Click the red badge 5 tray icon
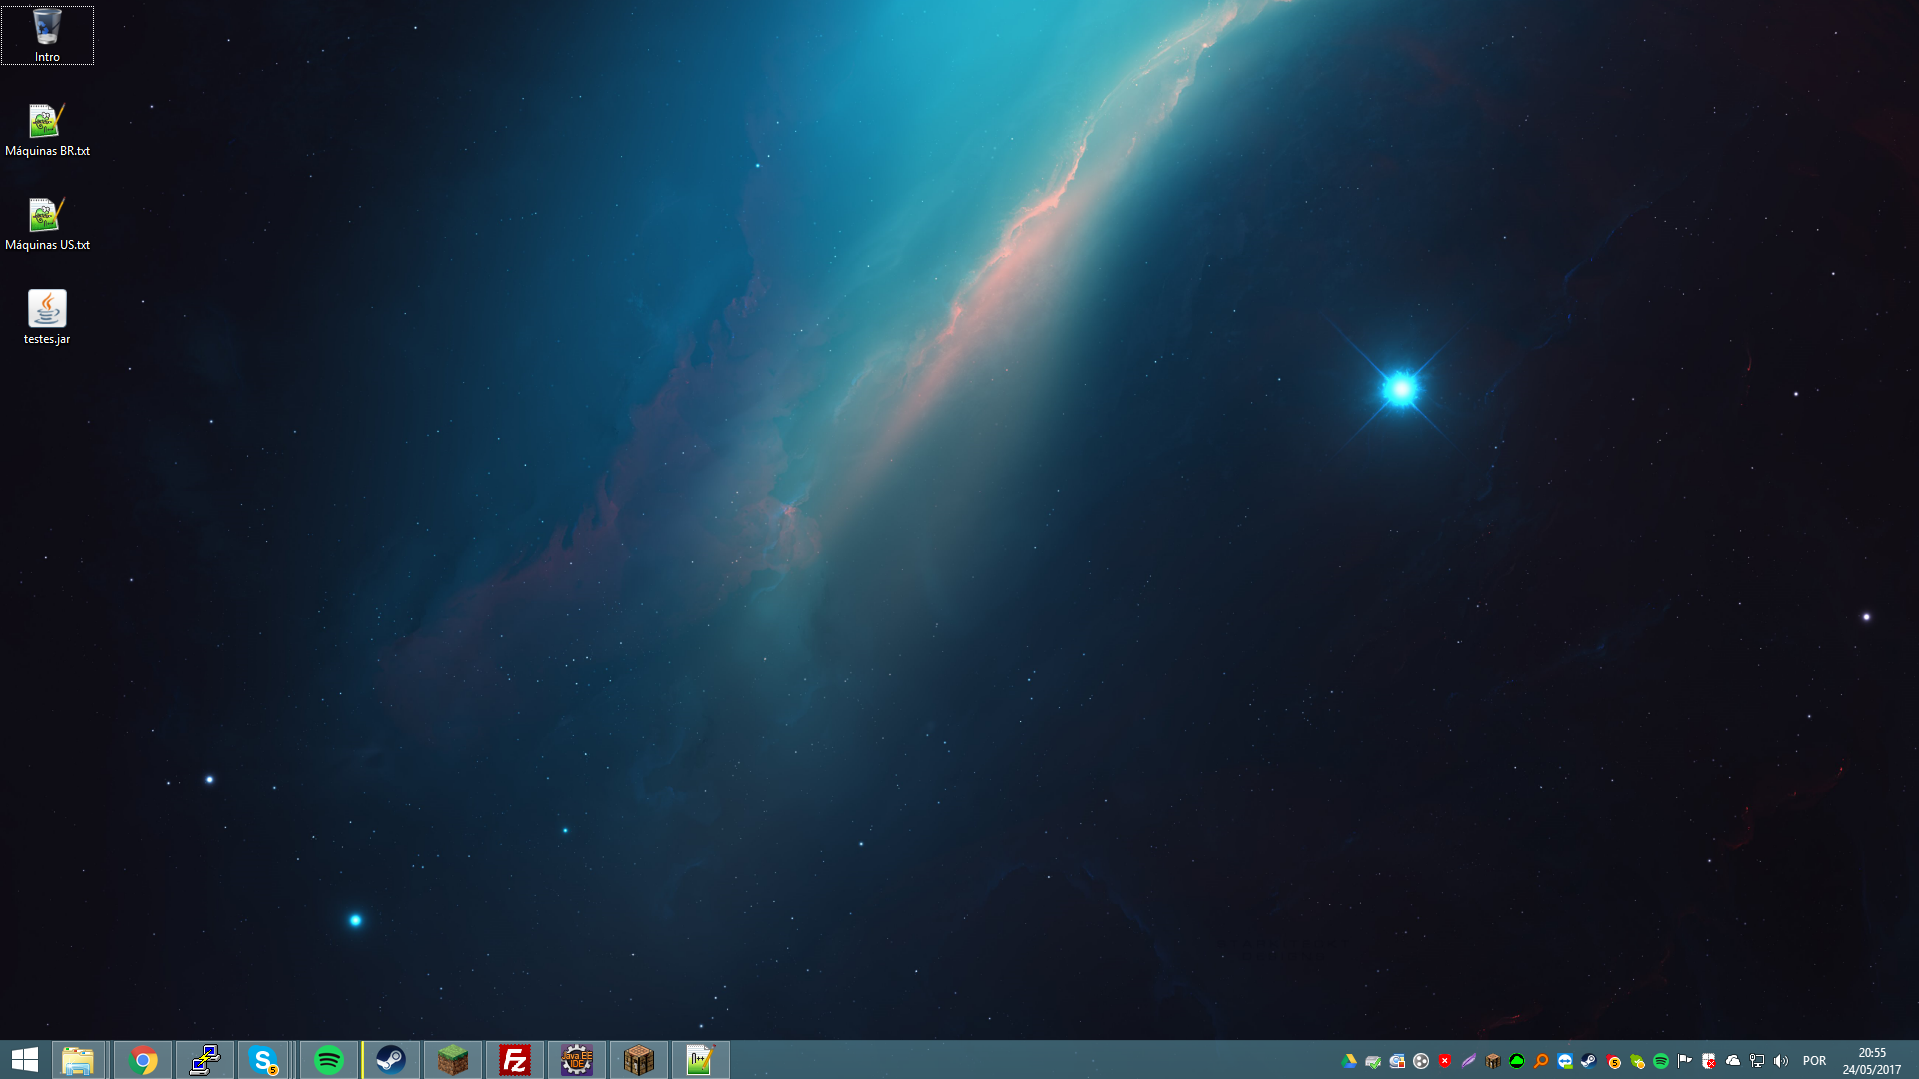This screenshot has height=1079, width=1919. tap(1613, 1061)
